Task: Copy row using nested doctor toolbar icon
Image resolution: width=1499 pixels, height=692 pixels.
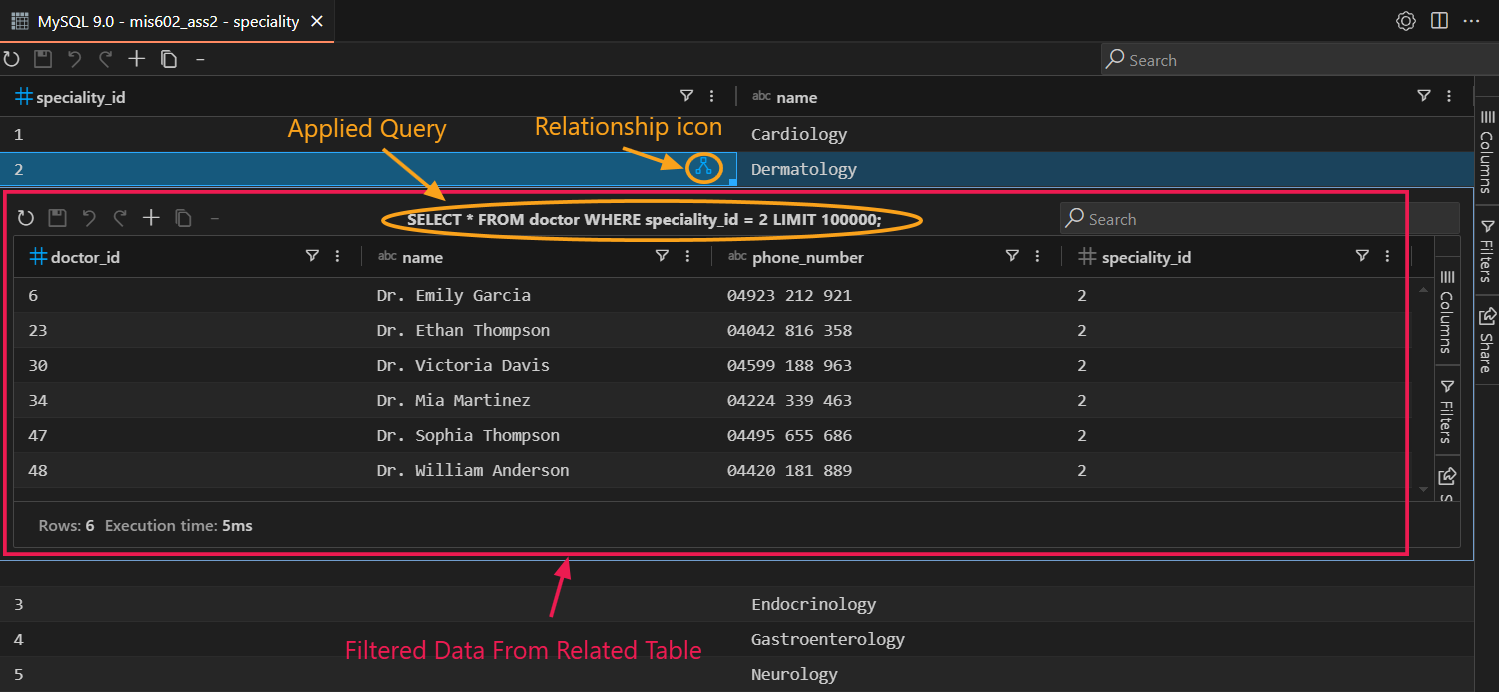Action: pos(183,218)
